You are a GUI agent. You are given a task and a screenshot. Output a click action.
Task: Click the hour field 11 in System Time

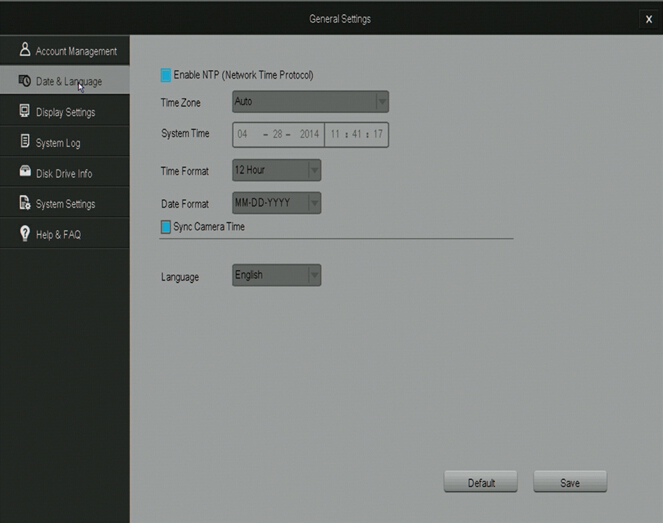[x=335, y=134]
